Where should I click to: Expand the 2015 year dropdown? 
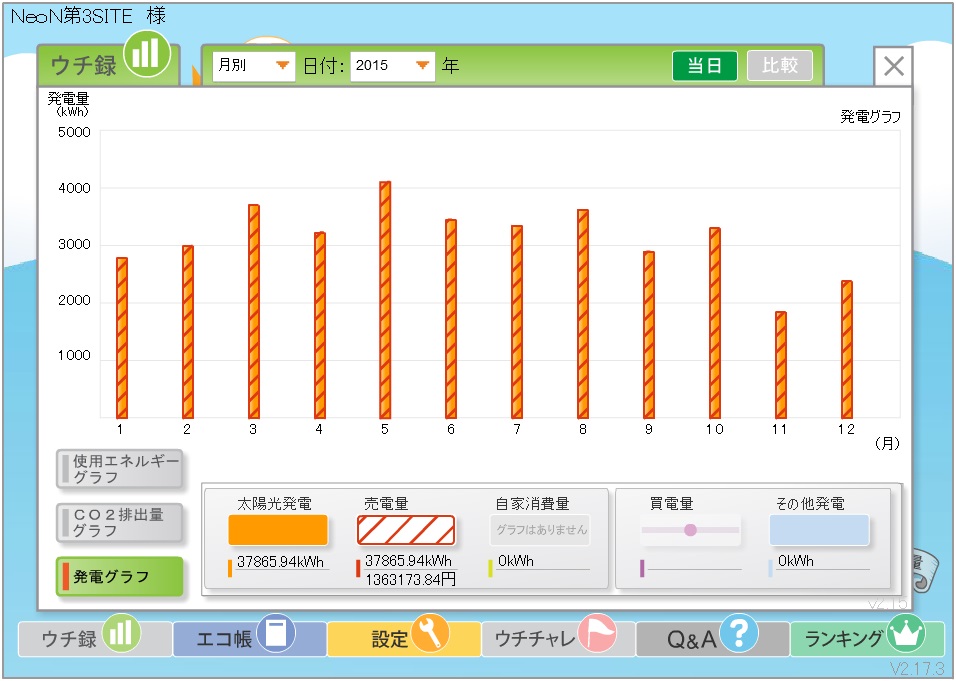coord(393,65)
